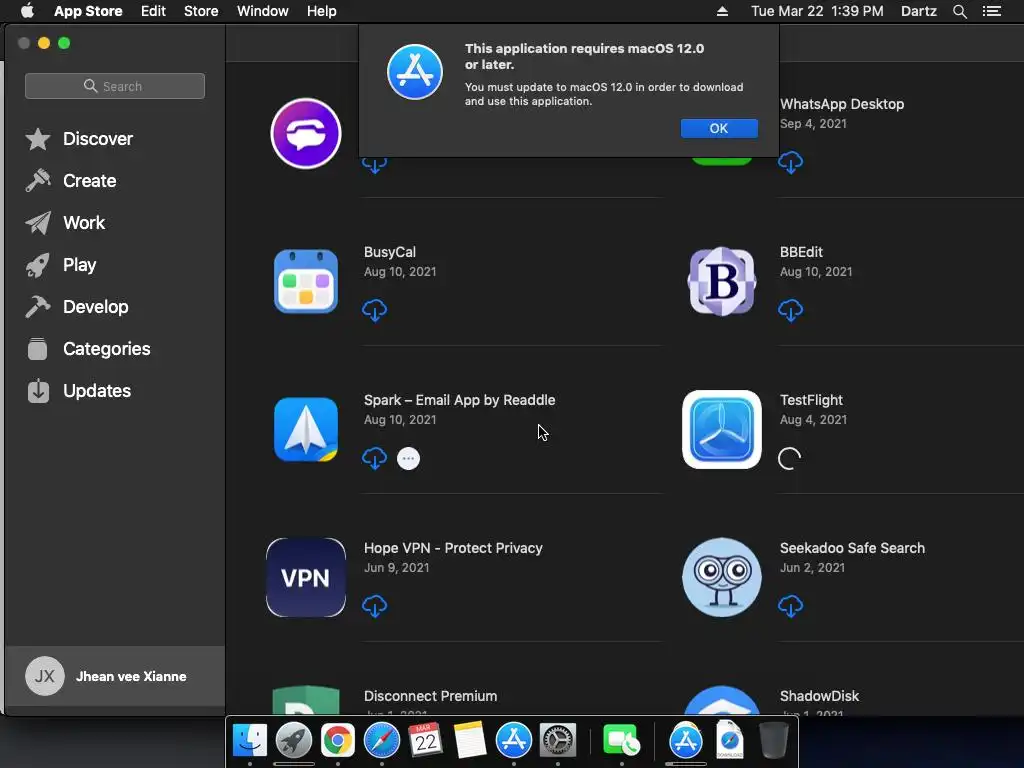Open the Updates download-arrow icon

(38, 391)
